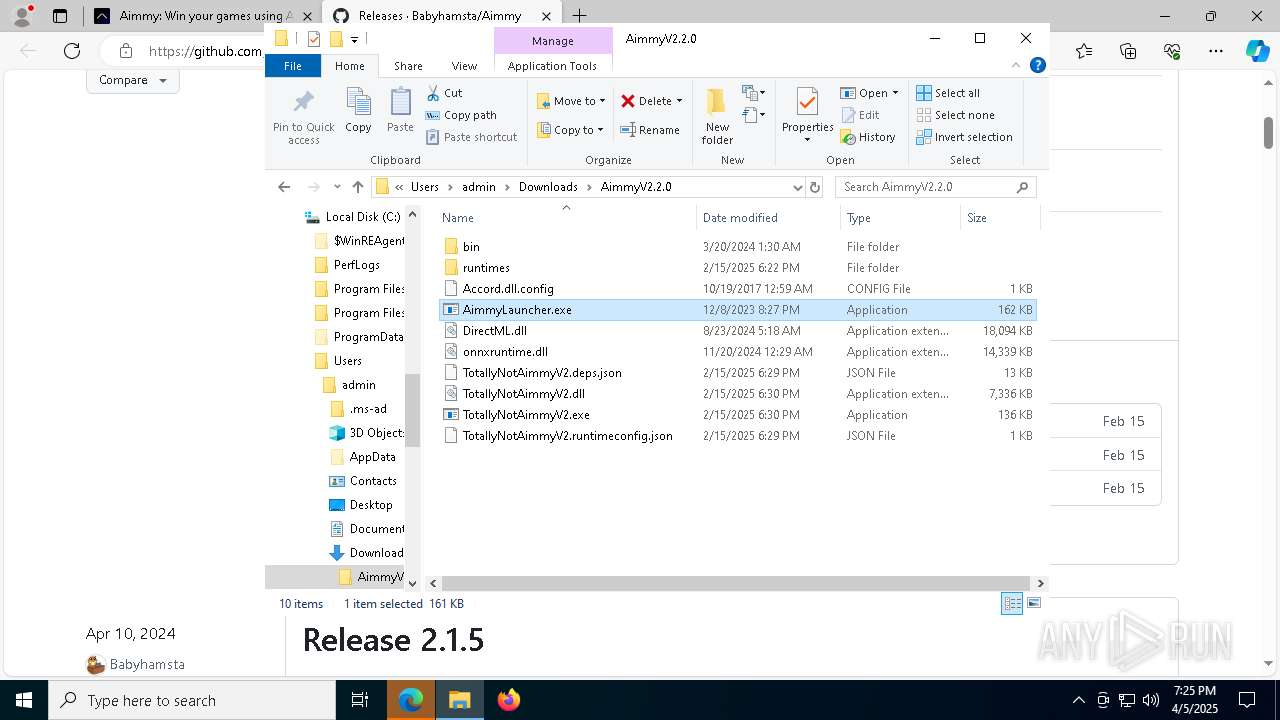Click the Search AimmyV2.2.0 field

point(935,187)
